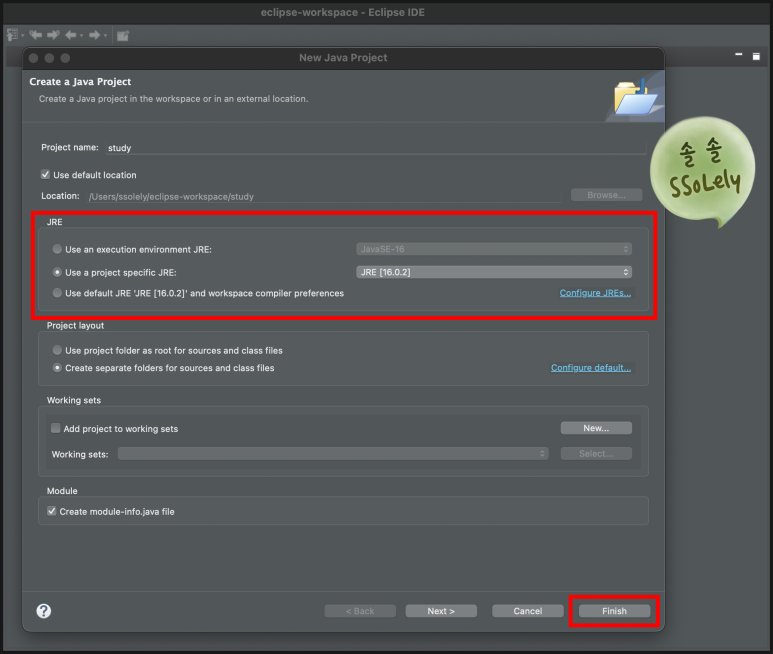Click Previous Edit Location arrow icon
This screenshot has height=654, width=773.
click(x=35, y=34)
